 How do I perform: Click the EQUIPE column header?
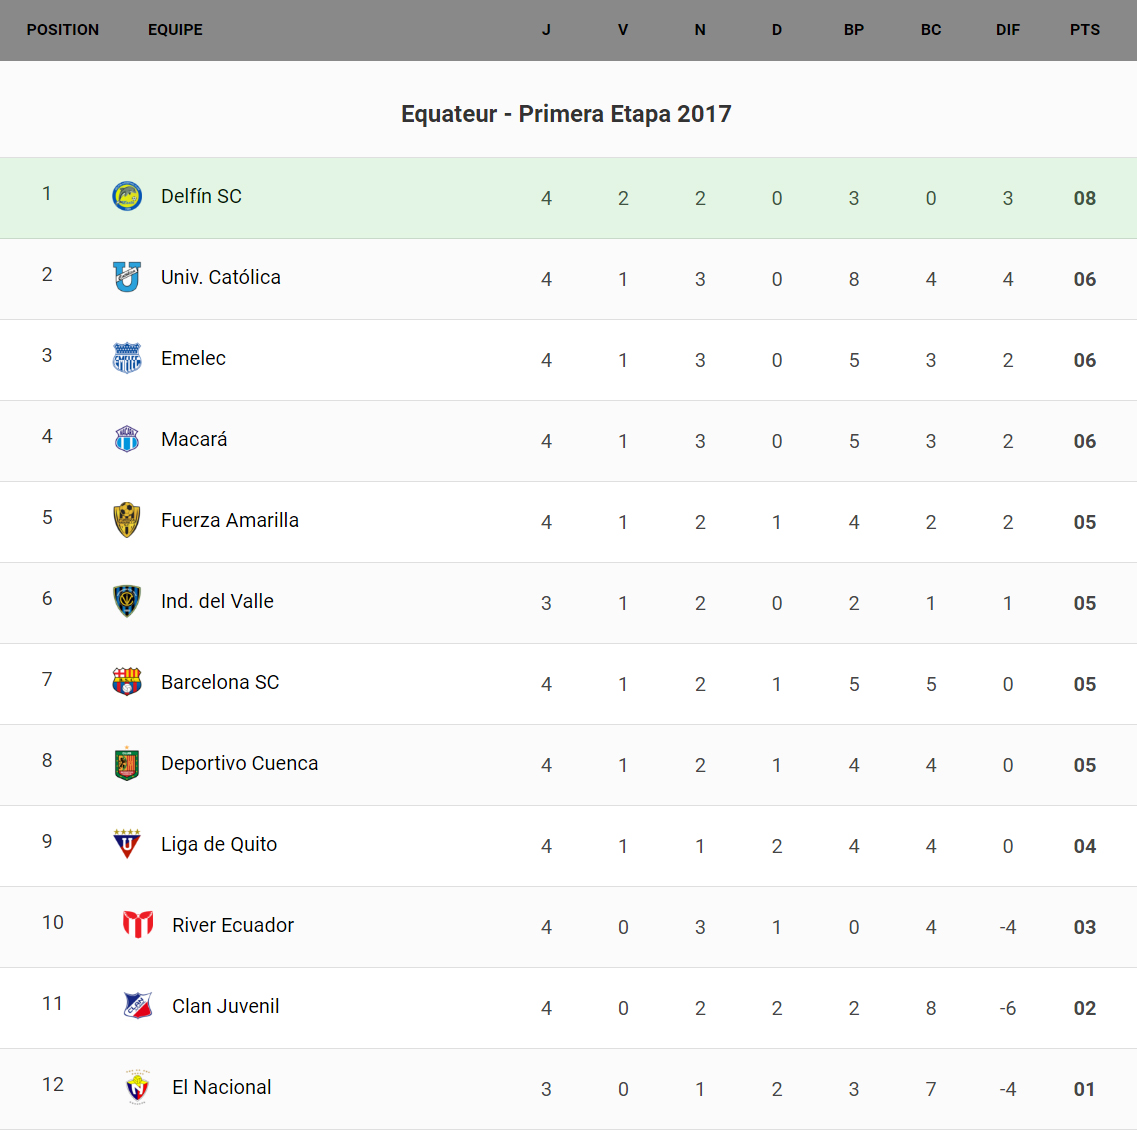[175, 30]
